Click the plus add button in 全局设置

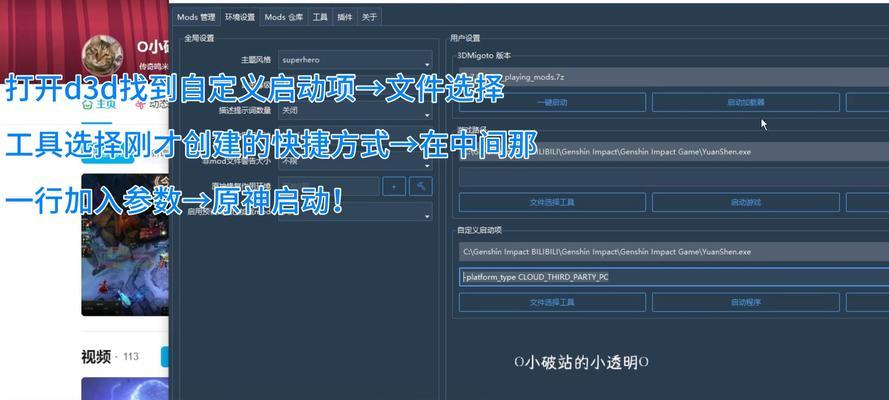394,186
